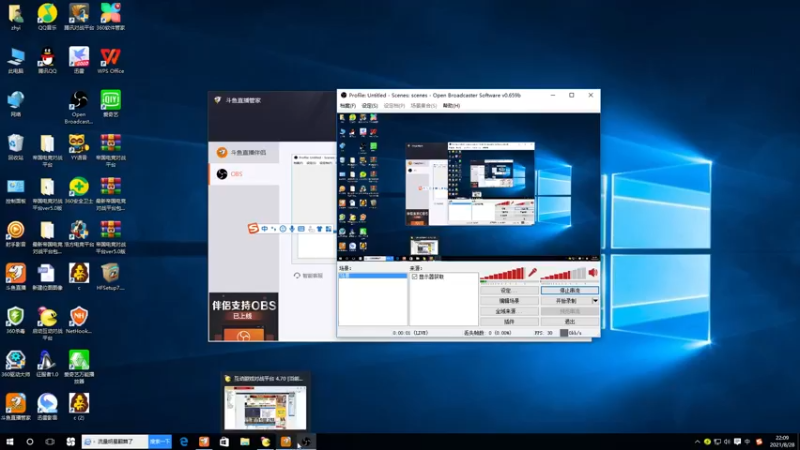800x450 pixels.
Task: Click the taskbar window preview thumbnail
Action: click(265, 408)
